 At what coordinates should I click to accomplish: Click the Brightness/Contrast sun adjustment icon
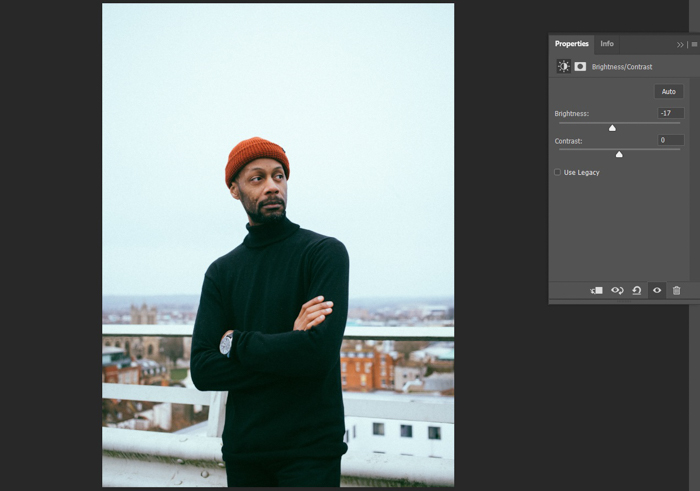pyautogui.click(x=564, y=66)
